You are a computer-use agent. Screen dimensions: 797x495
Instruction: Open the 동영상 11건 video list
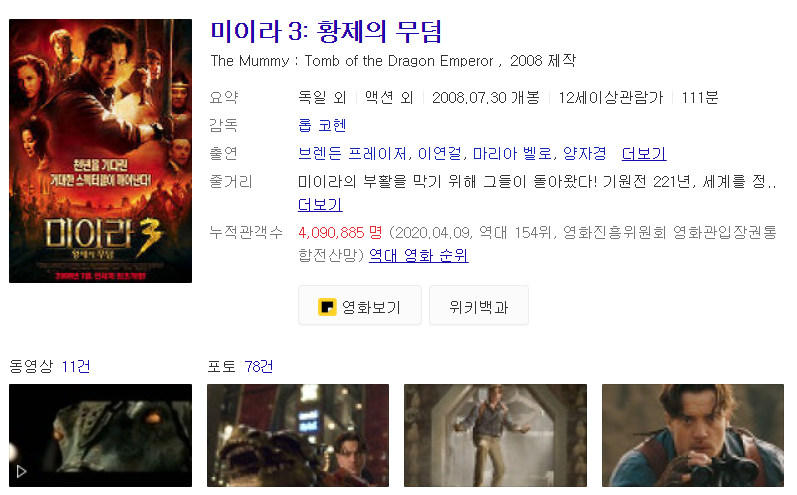coord(50,366)
